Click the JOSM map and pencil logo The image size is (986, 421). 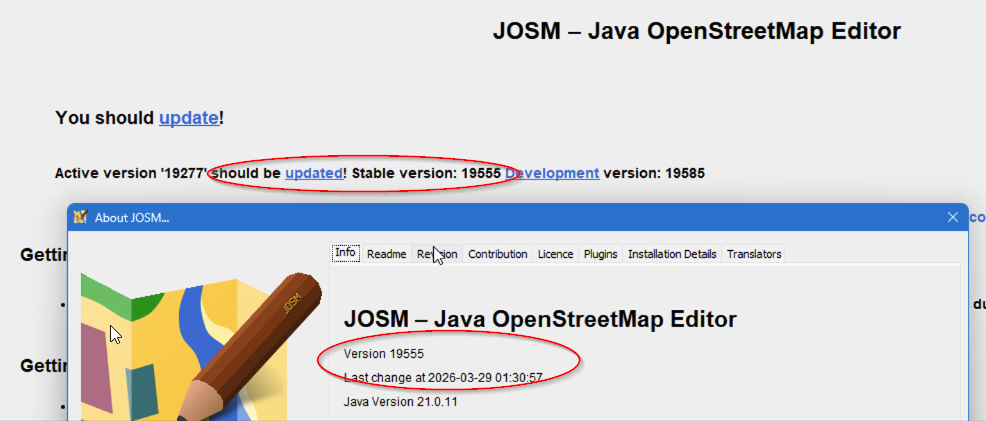click(x=201, y=346)
